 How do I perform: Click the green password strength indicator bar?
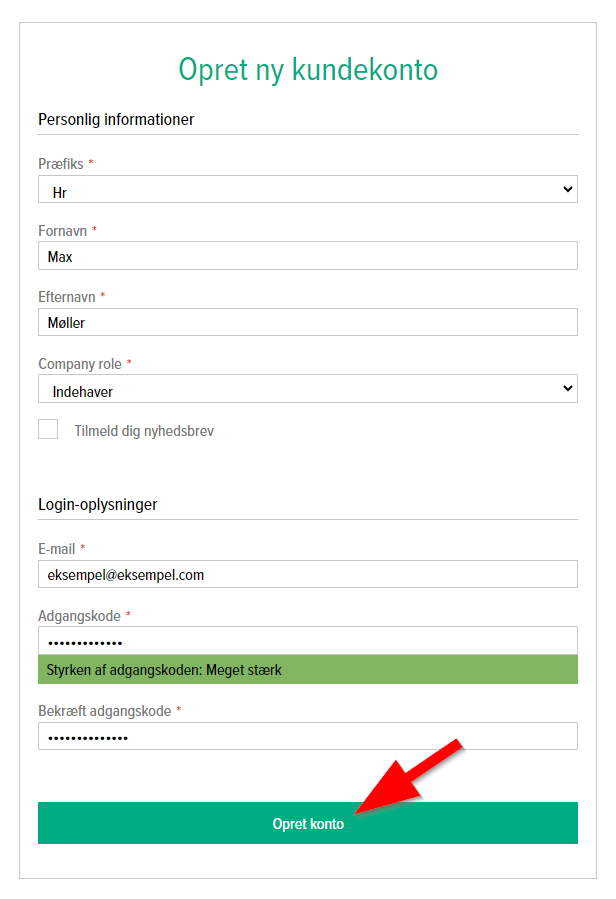pos(307,670)
